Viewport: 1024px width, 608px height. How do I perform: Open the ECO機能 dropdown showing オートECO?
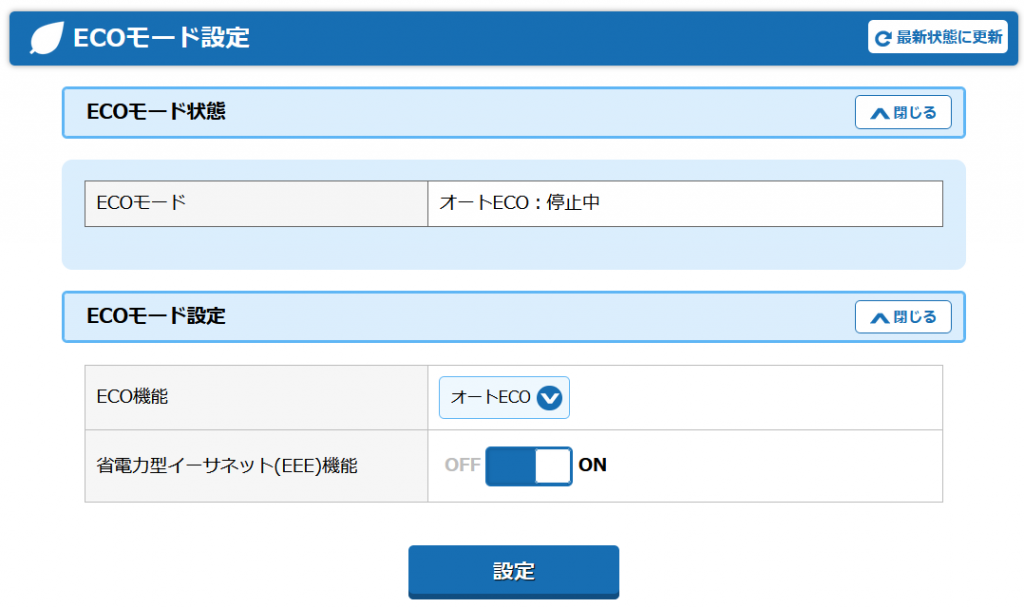pos(492,398)
